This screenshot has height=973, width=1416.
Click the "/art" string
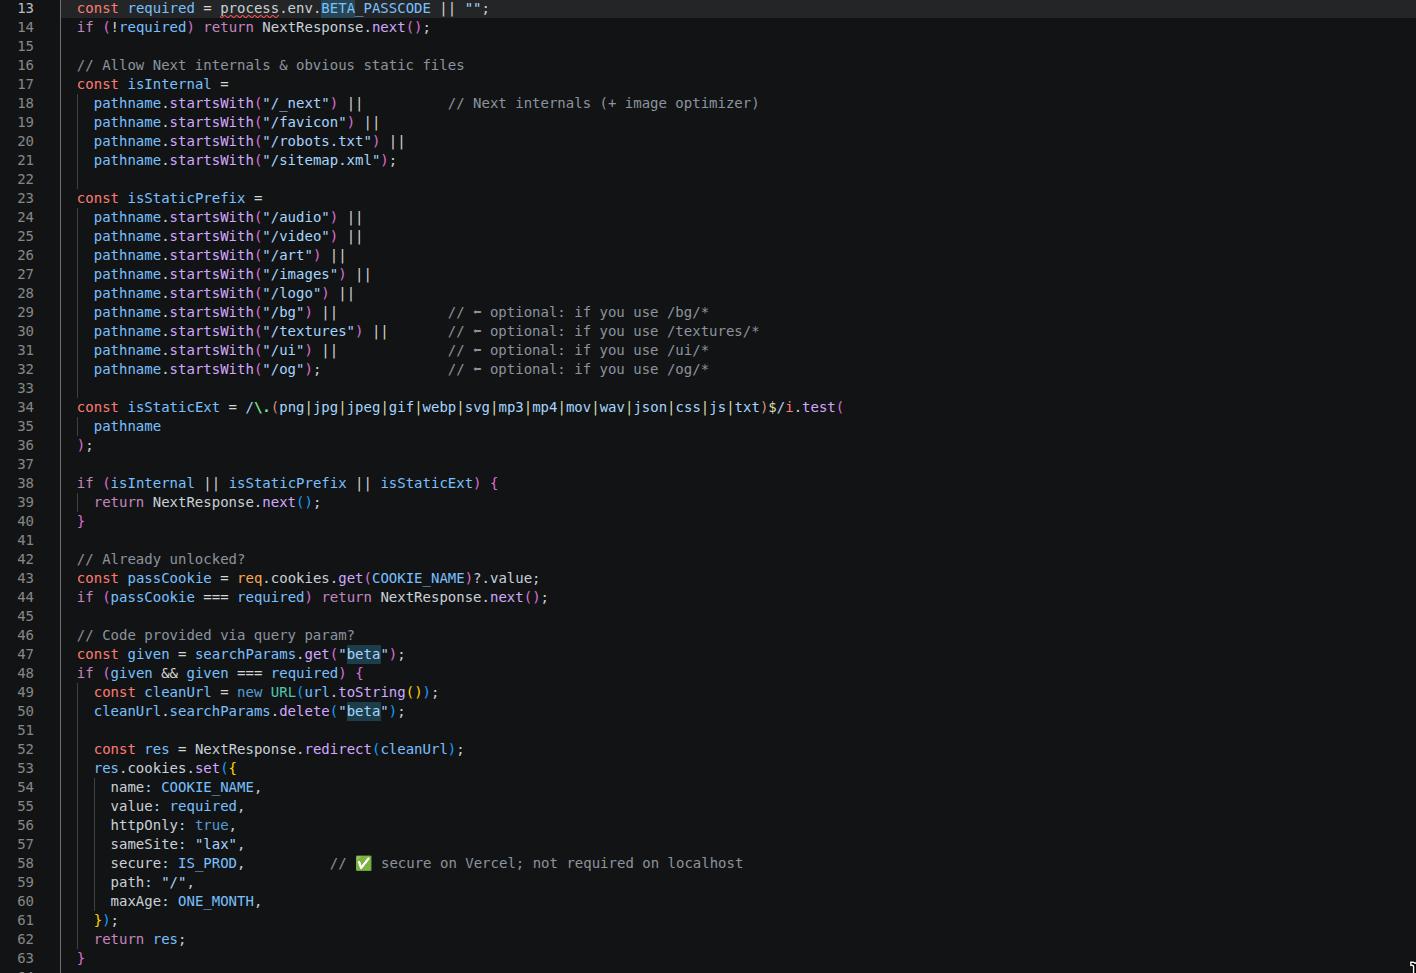[x=287, y=255]
